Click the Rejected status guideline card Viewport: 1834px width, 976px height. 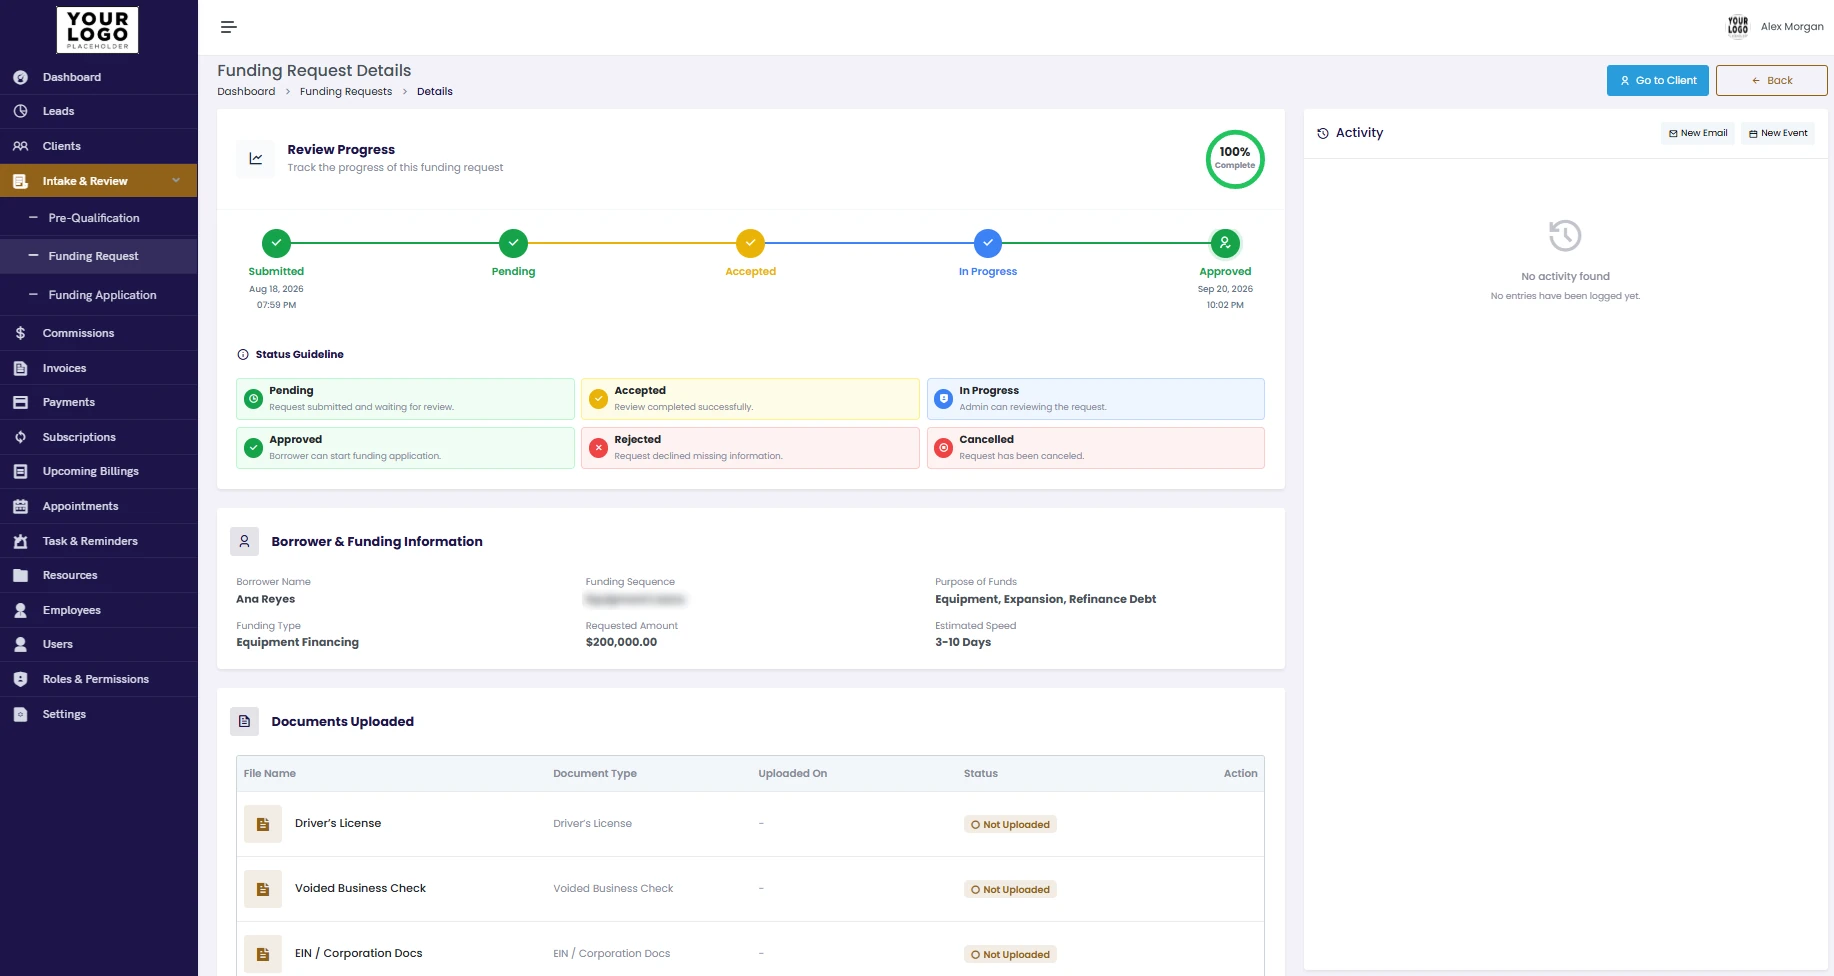click(750, 448)
